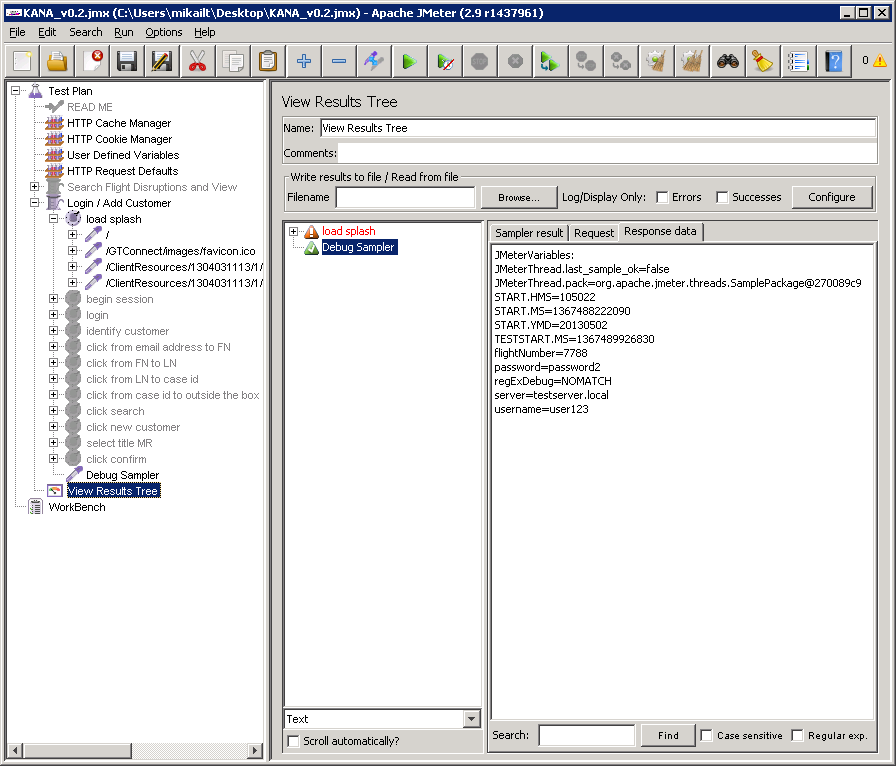Open the Search menu

point(86,32)
